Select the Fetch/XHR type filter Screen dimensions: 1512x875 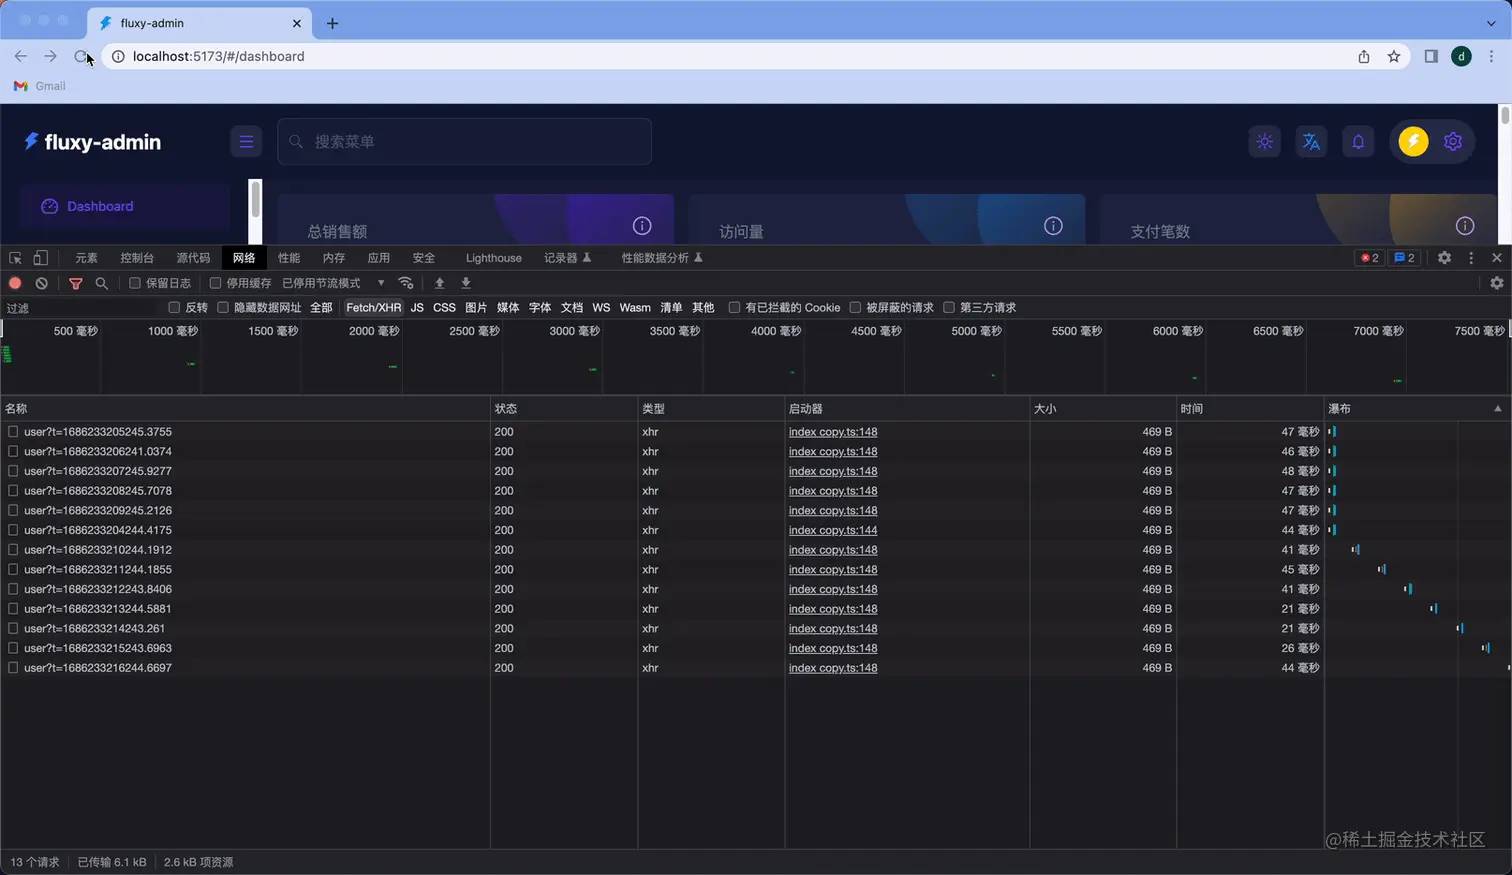point(373,308)
